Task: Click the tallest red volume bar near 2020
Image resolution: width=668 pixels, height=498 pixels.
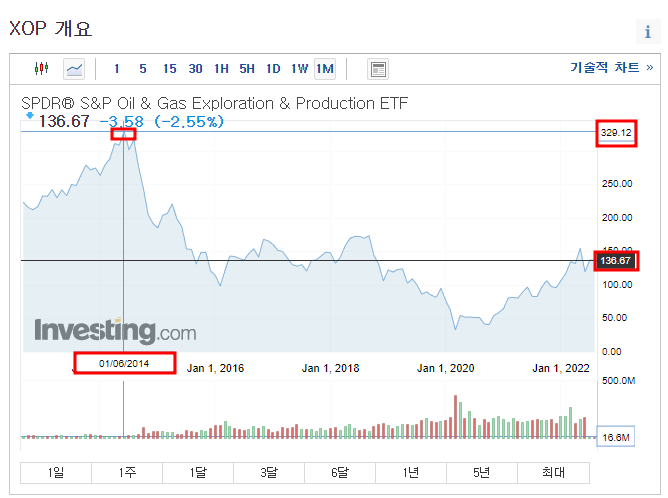Action: (455, 417)
